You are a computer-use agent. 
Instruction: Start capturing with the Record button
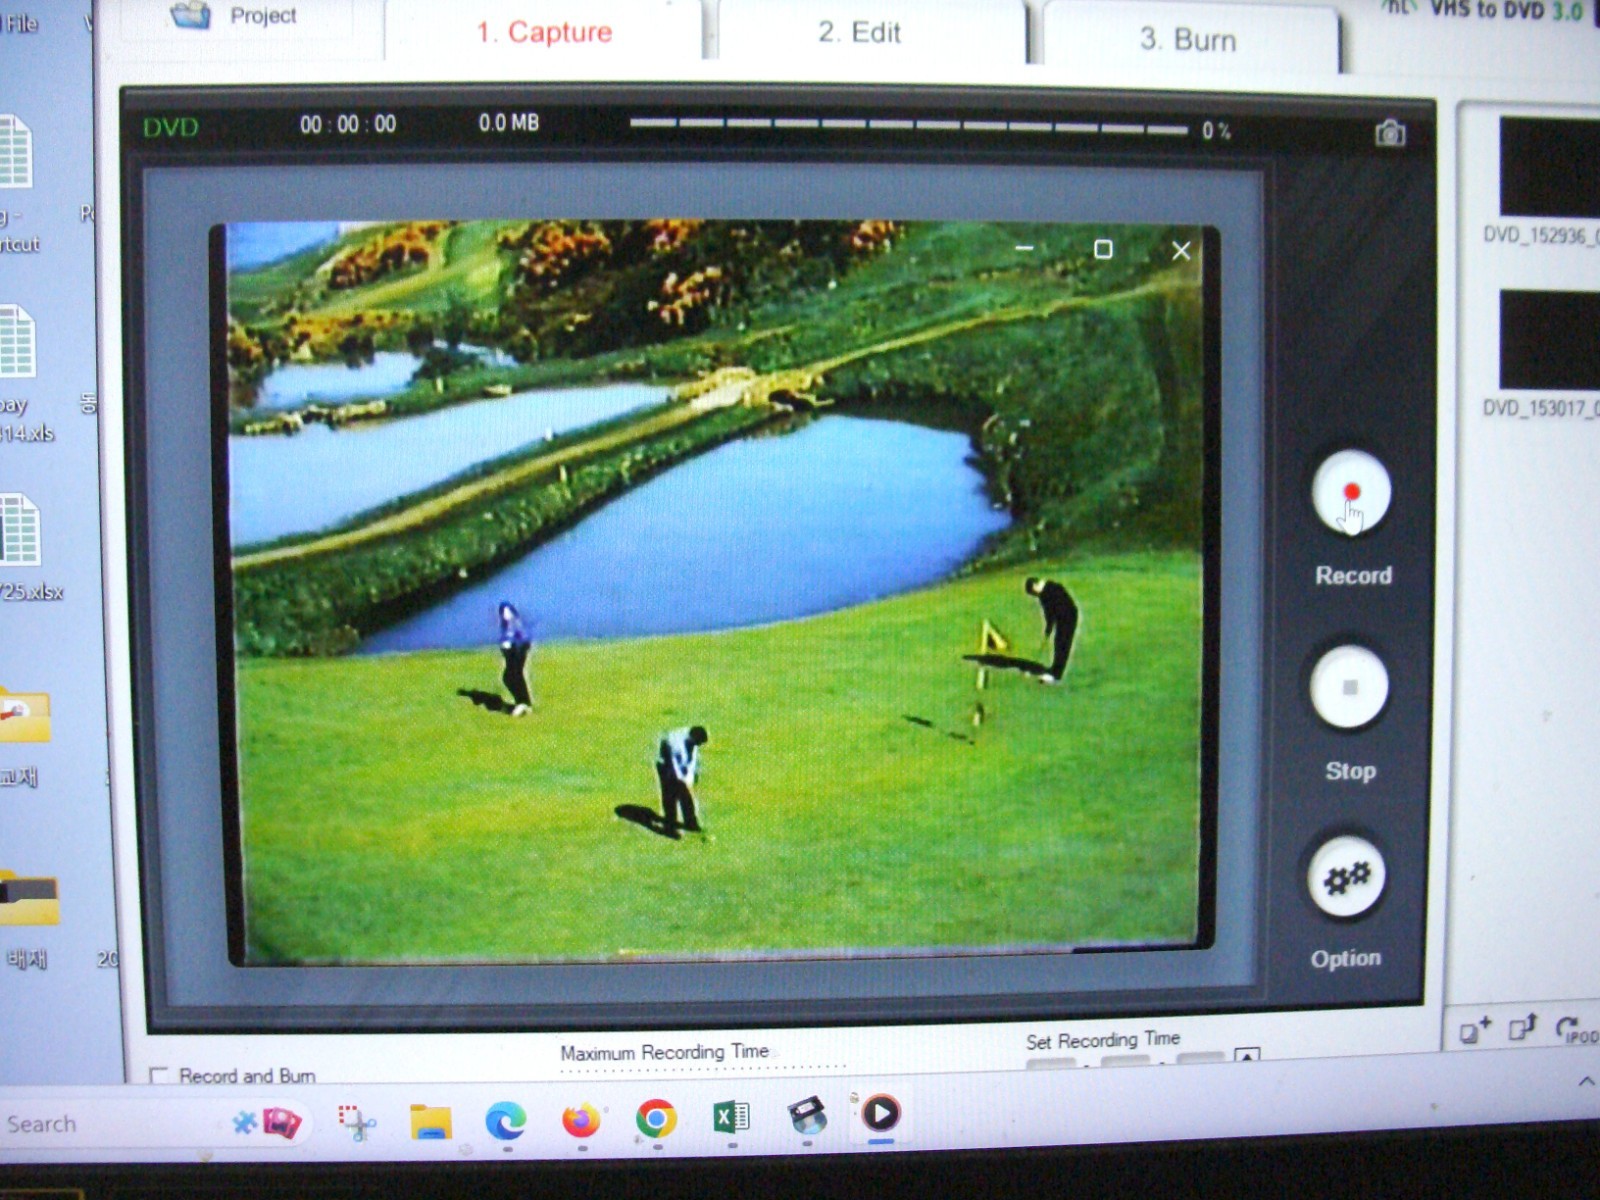pyautogui.click(x=1351, y=494)
